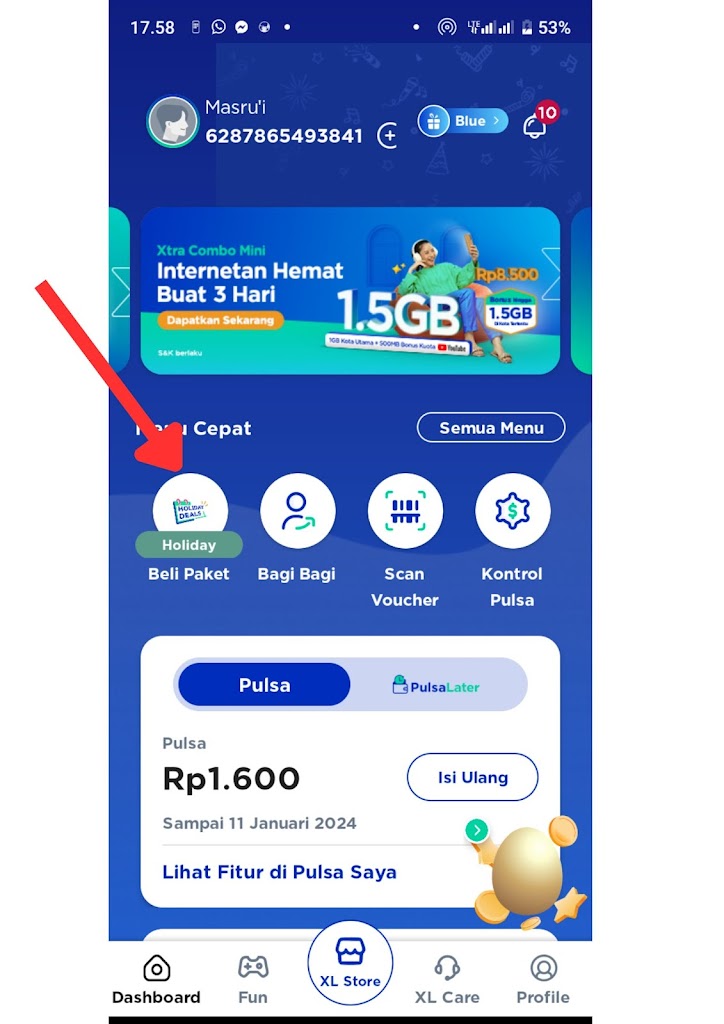Go to the Profile tab
Screen dimensions: 724x1024
543,980
